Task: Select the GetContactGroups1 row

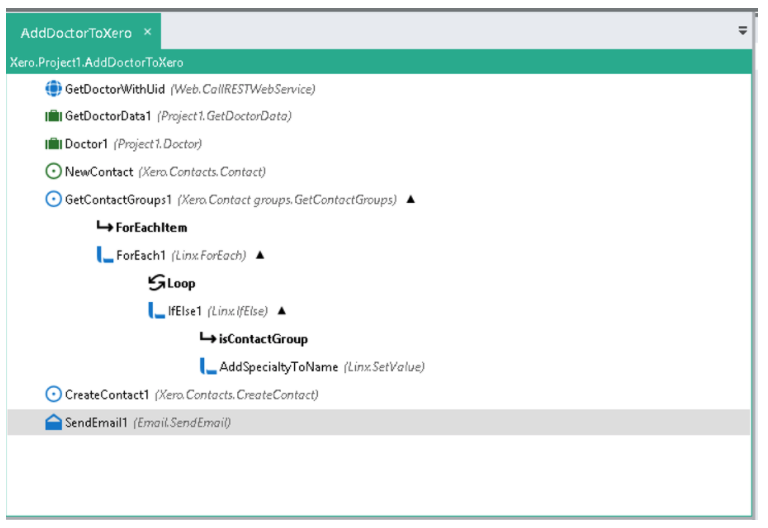Action: pyautogui.click(x=379, y=199)
